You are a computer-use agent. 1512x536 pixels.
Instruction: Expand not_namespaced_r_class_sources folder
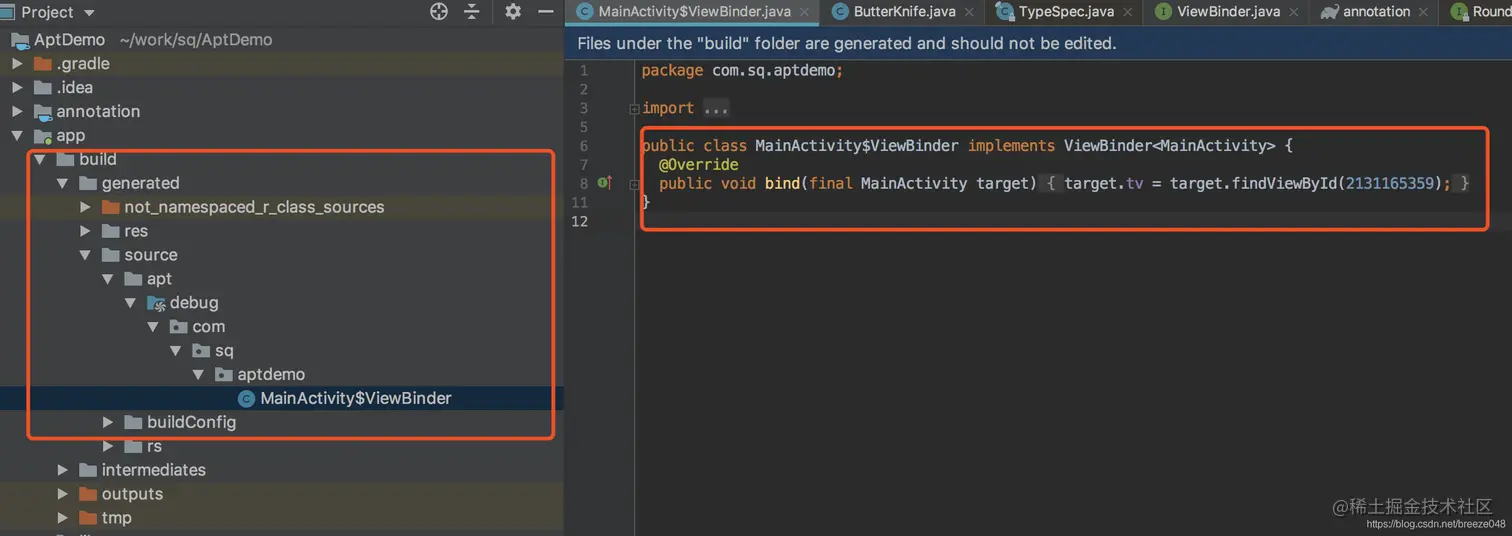pyautogui.click(x=85, y=208)
